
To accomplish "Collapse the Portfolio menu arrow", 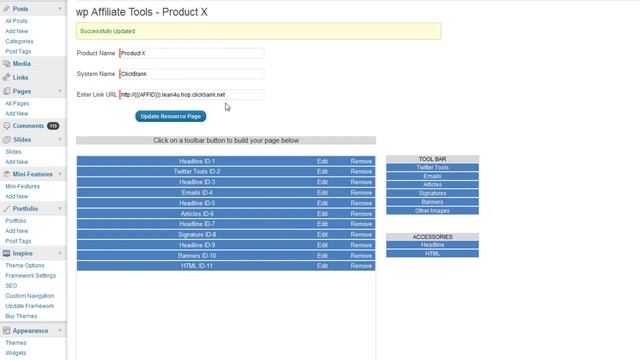I will [60, 209].
